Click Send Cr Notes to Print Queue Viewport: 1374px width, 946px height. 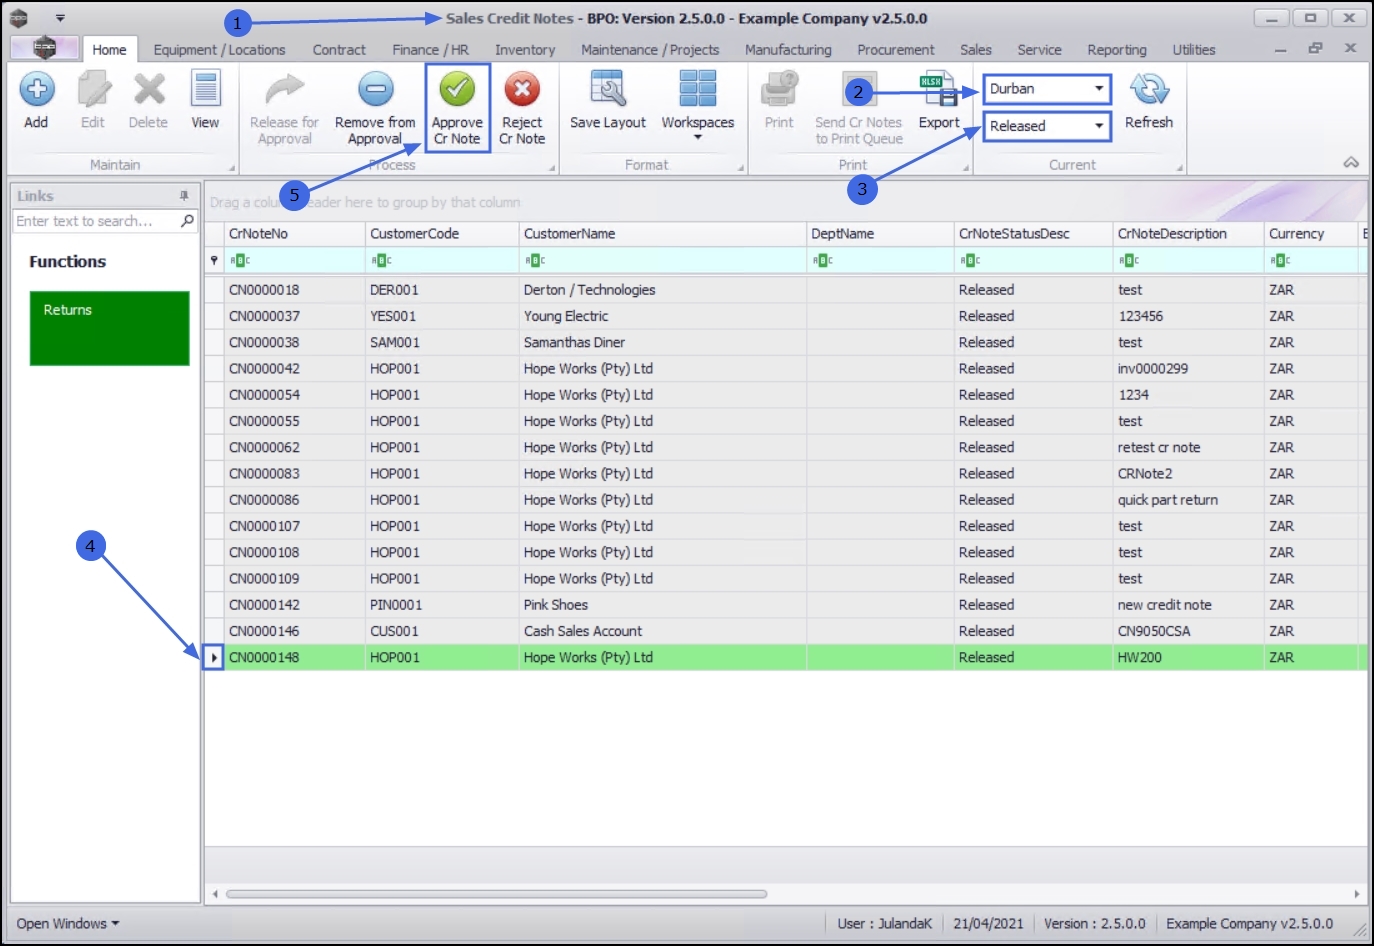point(859,130)
